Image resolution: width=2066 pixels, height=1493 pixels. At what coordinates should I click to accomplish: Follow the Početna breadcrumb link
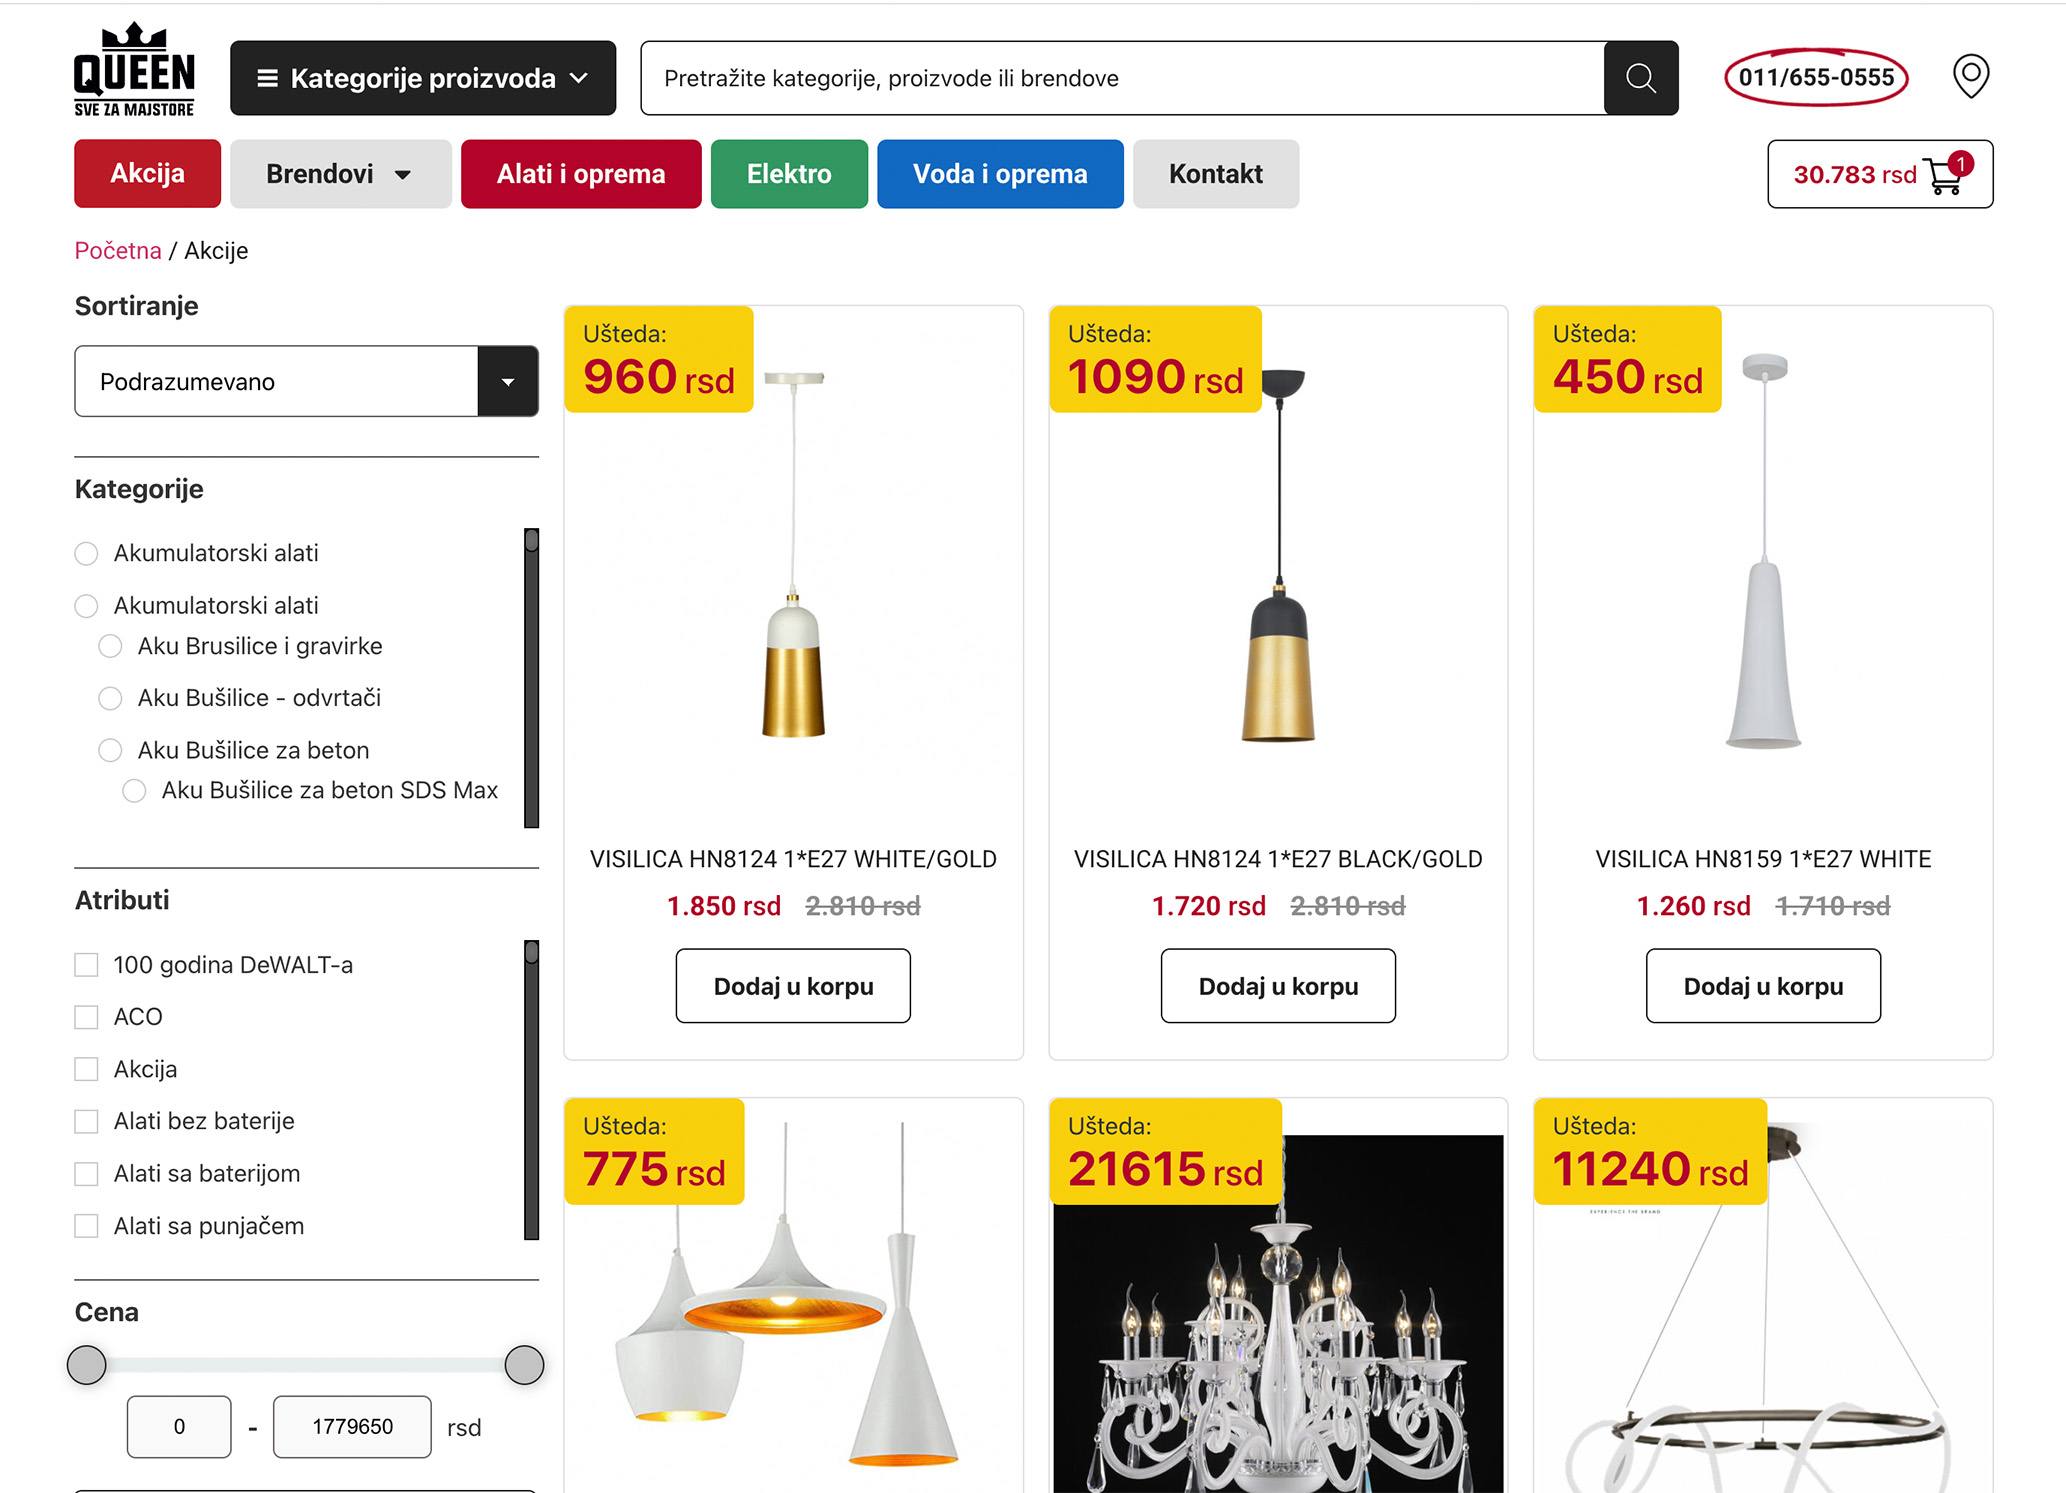(118, 251)
